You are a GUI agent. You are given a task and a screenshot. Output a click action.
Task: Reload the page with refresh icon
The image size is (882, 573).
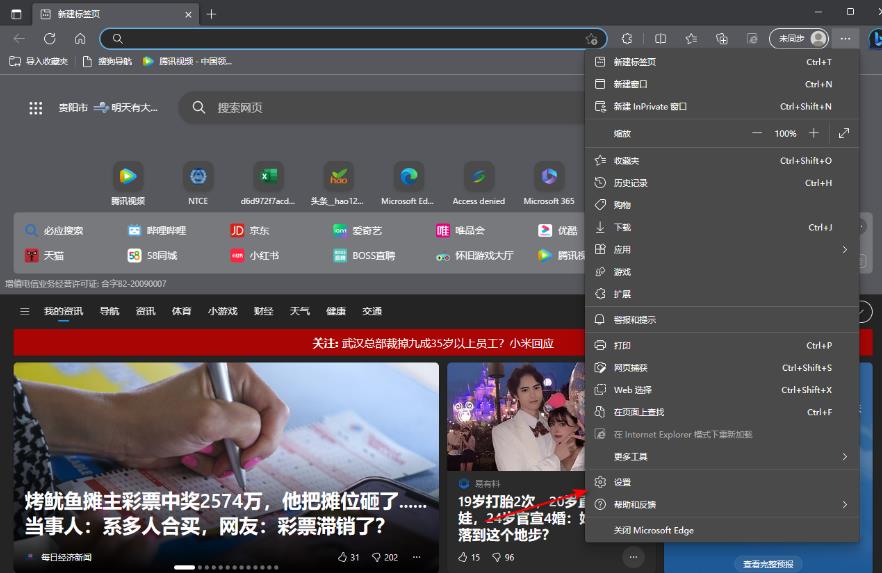(x=50, y=39)
